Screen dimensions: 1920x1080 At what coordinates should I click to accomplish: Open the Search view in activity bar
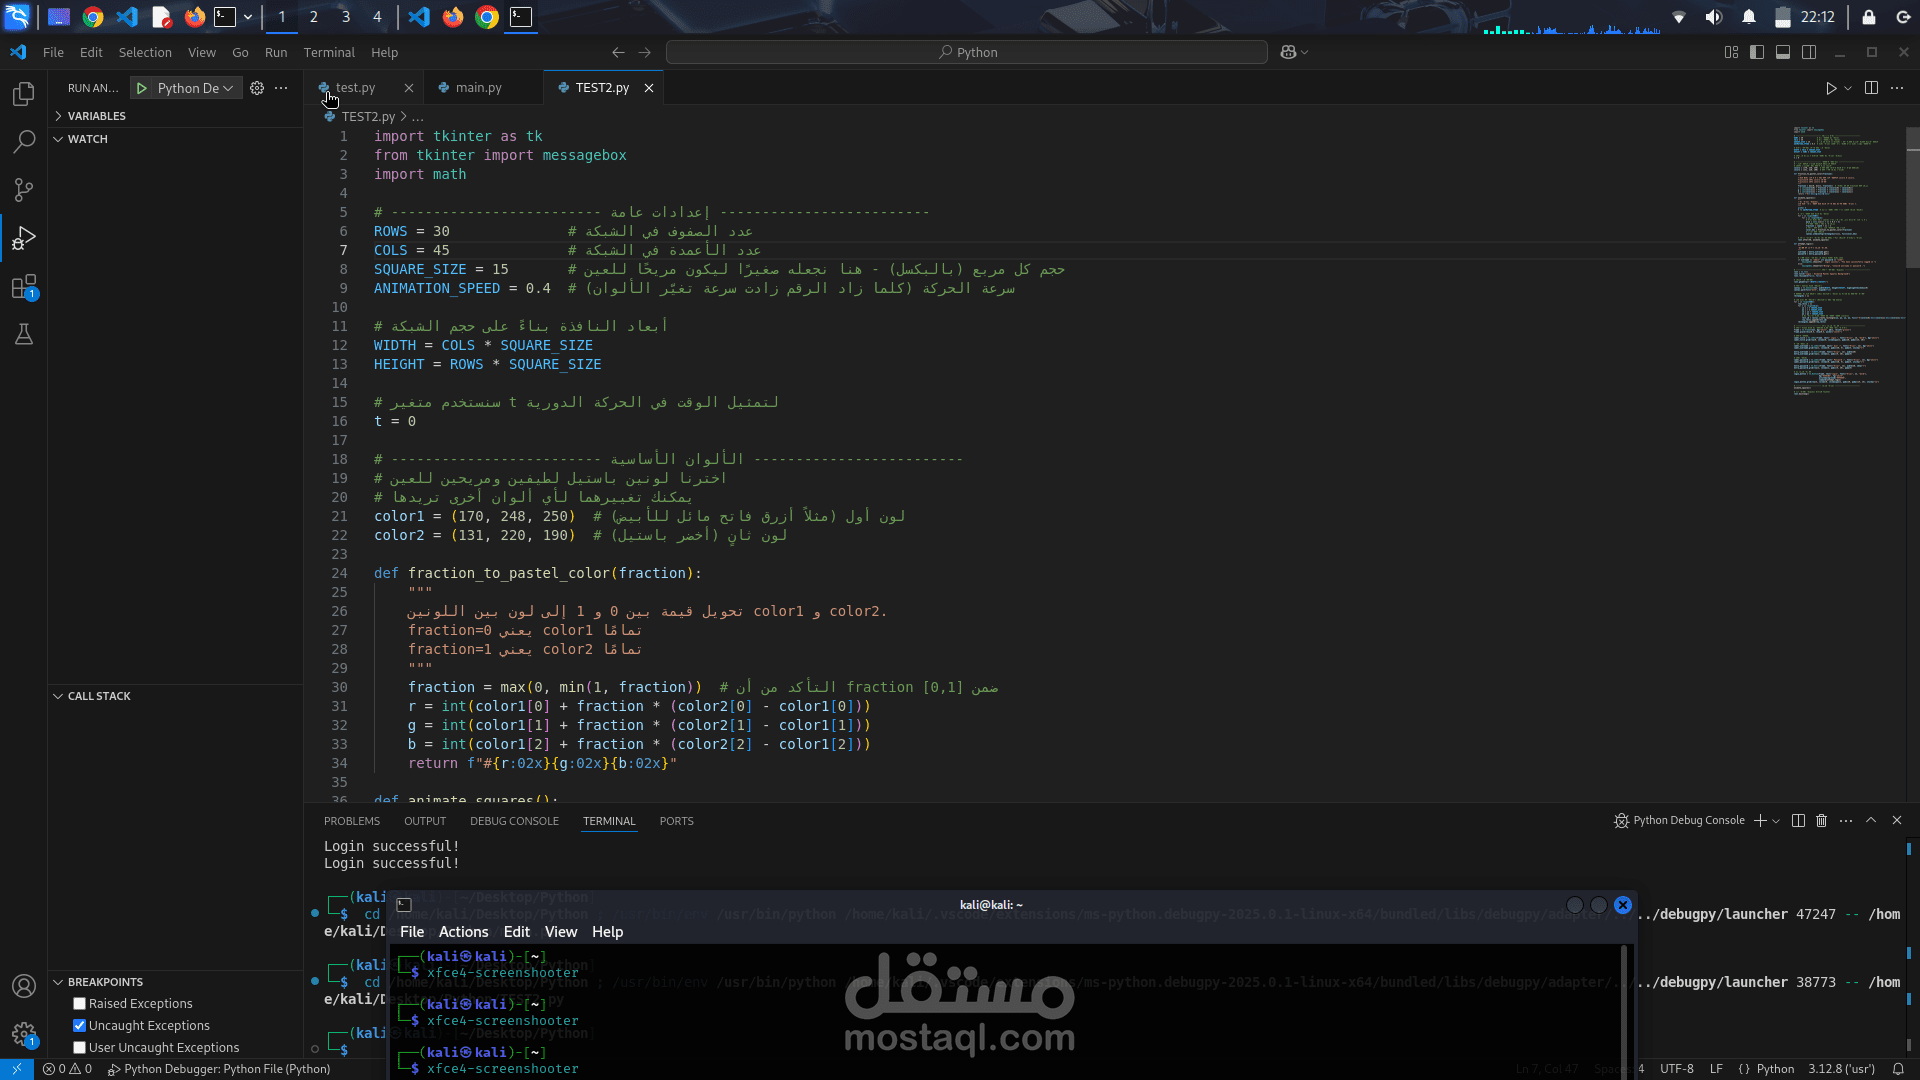24,142
